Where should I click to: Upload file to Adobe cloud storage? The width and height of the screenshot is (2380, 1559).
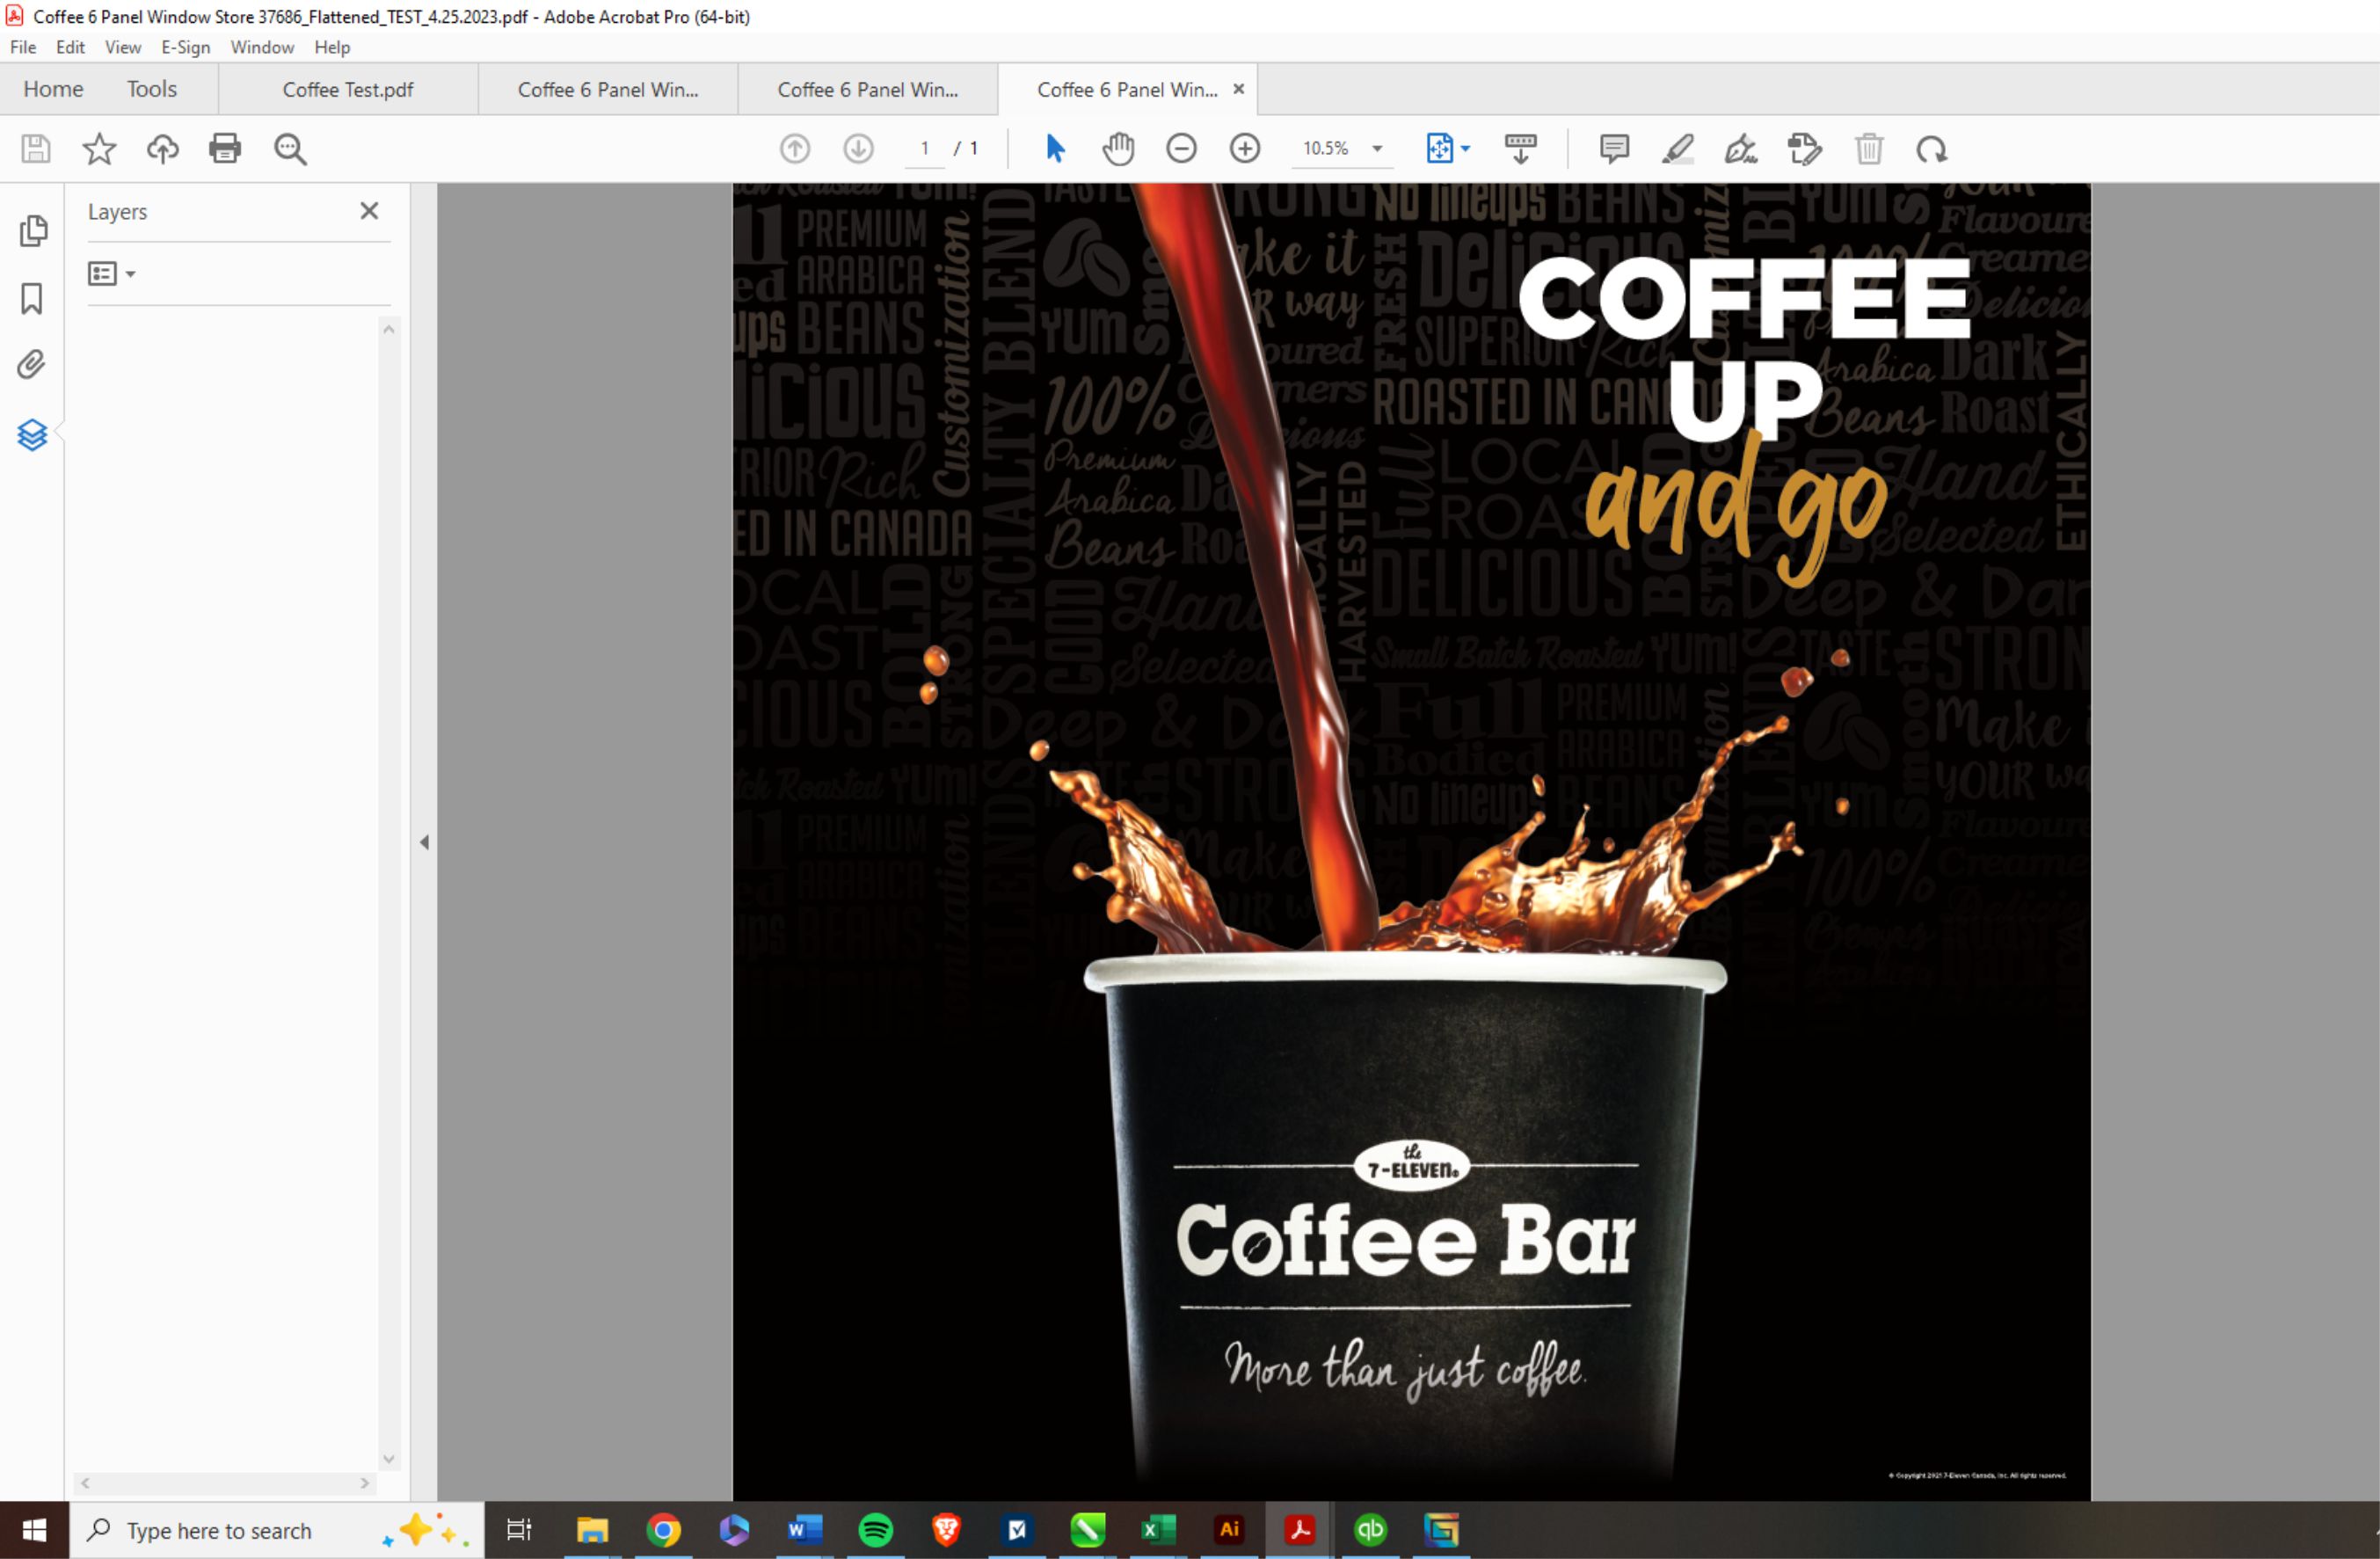point(163,149)
